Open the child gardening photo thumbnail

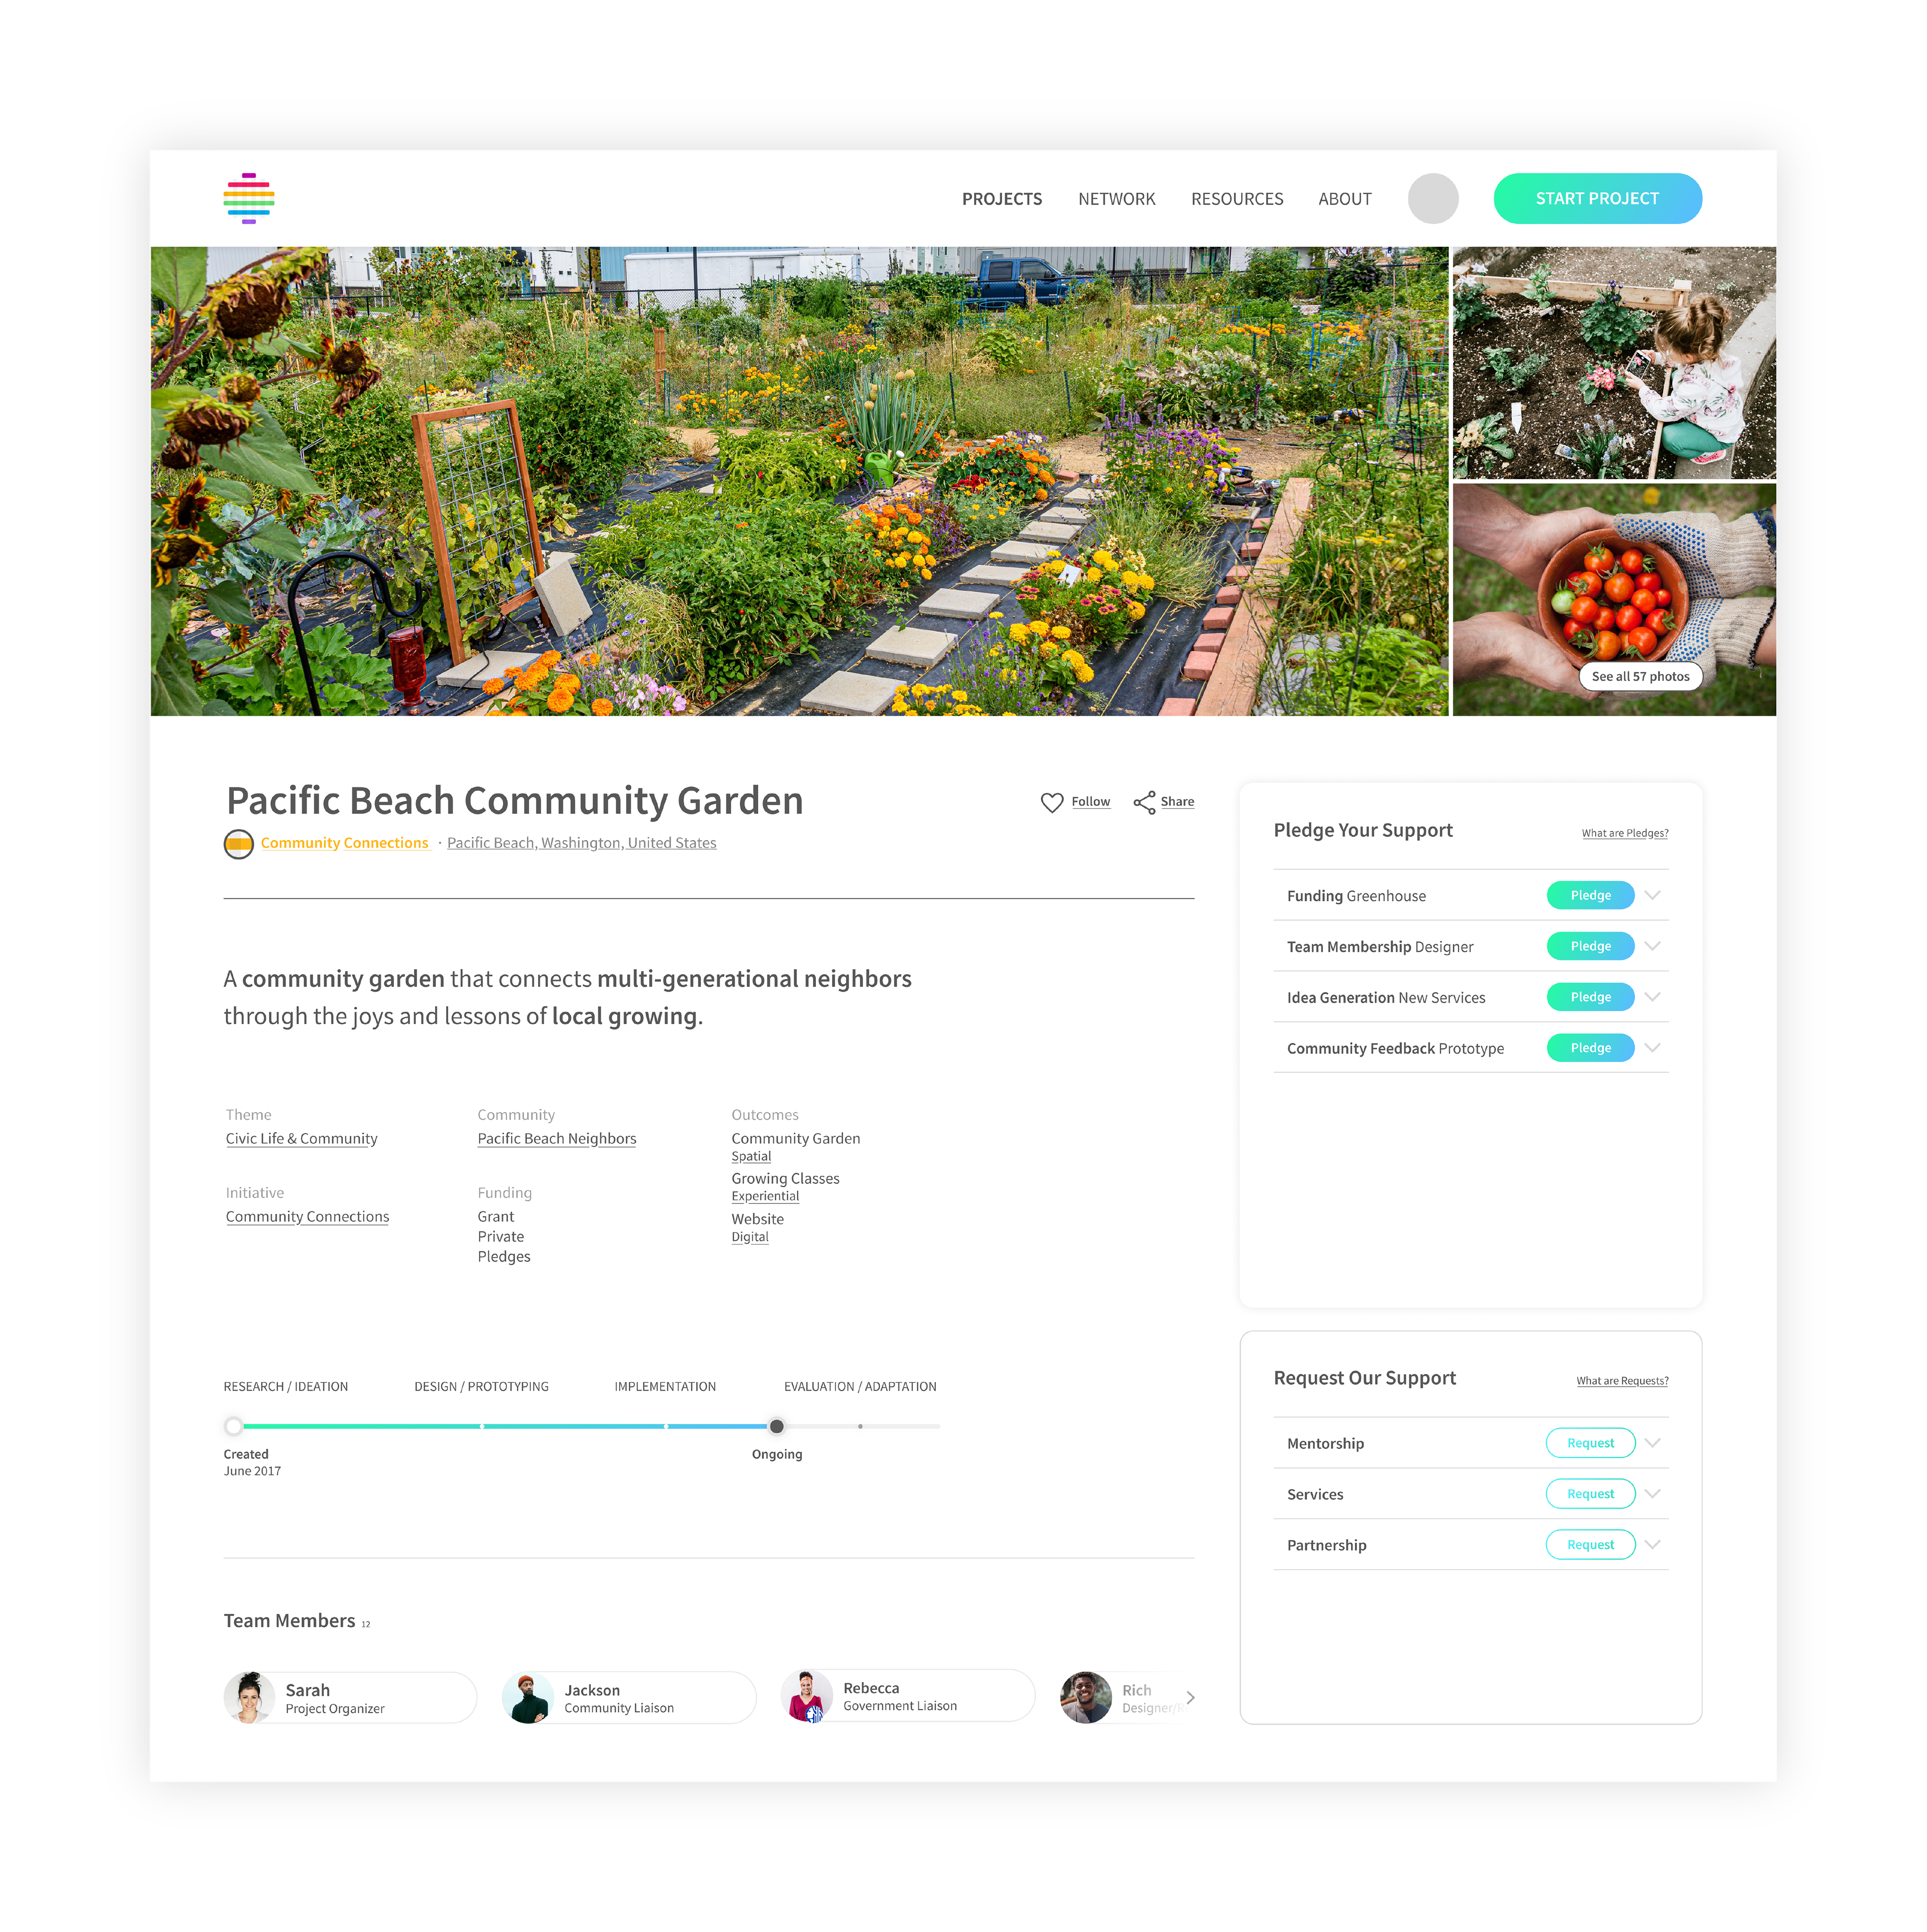(x=1614, y=363)
